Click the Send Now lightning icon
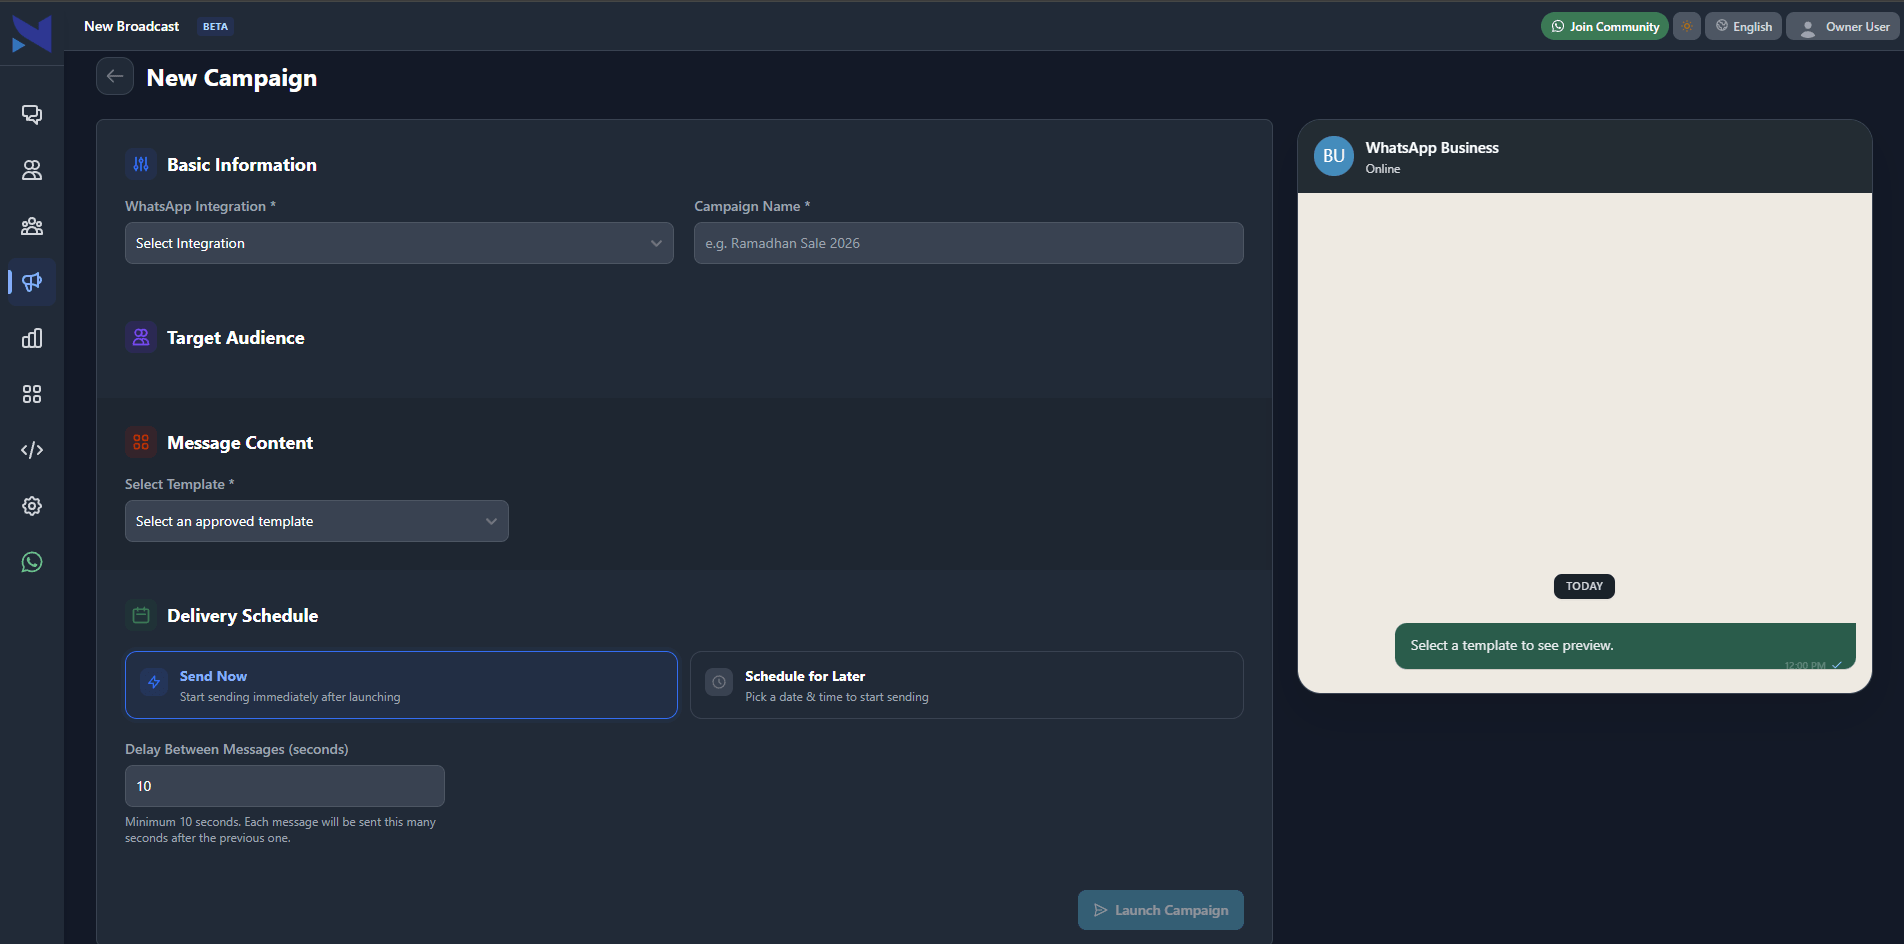This screenshot has height=944, width=1904. pyautogui.click(x=154, y=682)
